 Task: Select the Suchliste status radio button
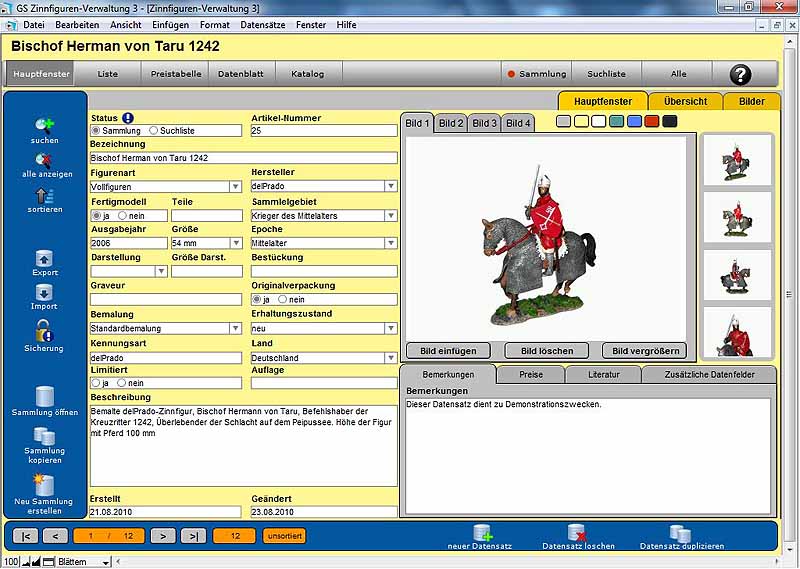coord(154,130)
